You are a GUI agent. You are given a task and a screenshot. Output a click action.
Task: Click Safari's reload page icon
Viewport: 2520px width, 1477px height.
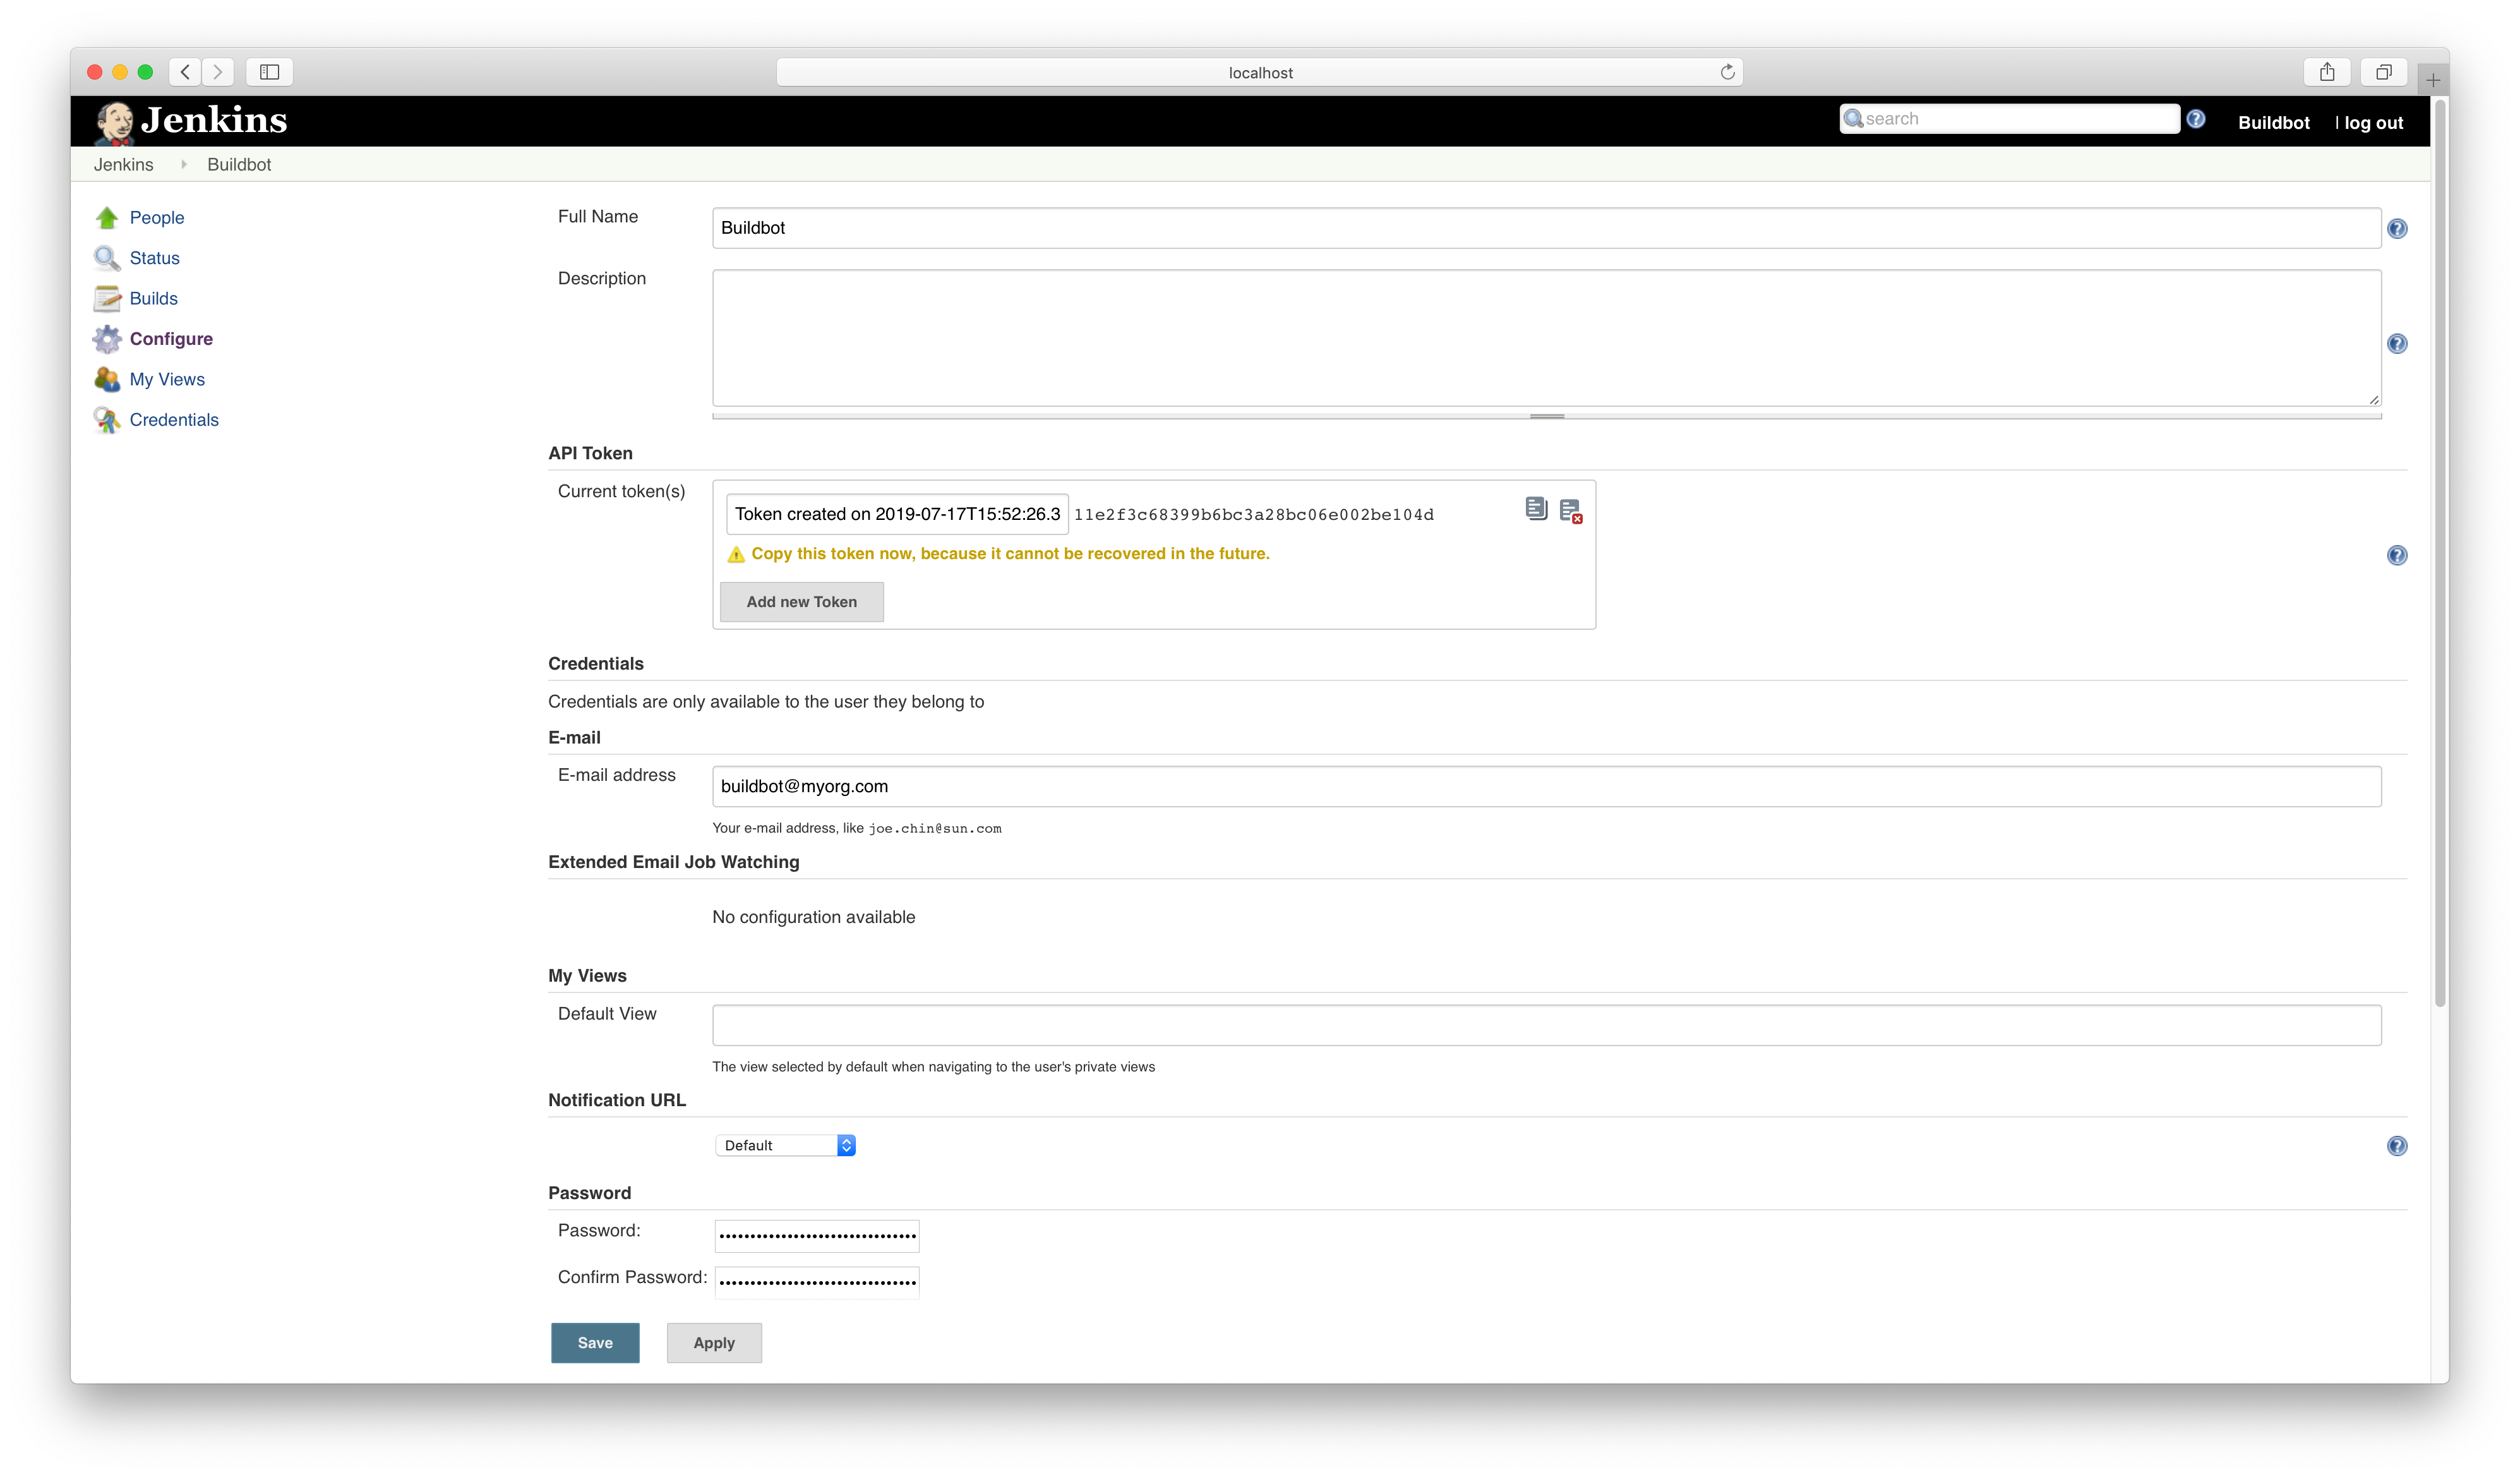[1727, 72]
